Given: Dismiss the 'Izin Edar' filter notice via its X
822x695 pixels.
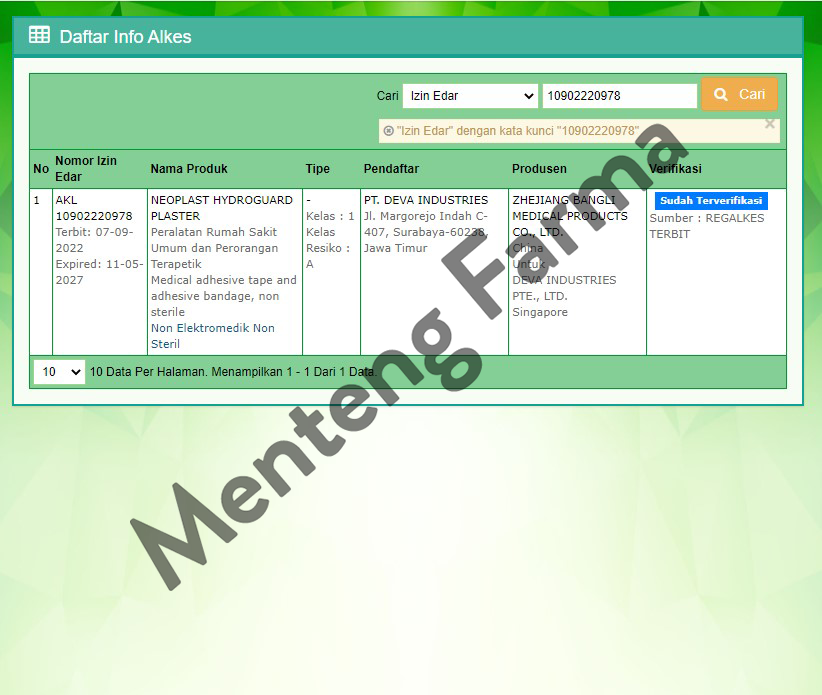Looking at the screenshot, I should pyautogui.click(x=770, y=124).
